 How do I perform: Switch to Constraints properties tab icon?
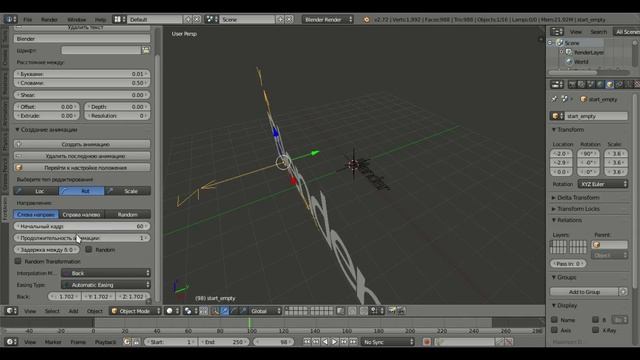619,84
